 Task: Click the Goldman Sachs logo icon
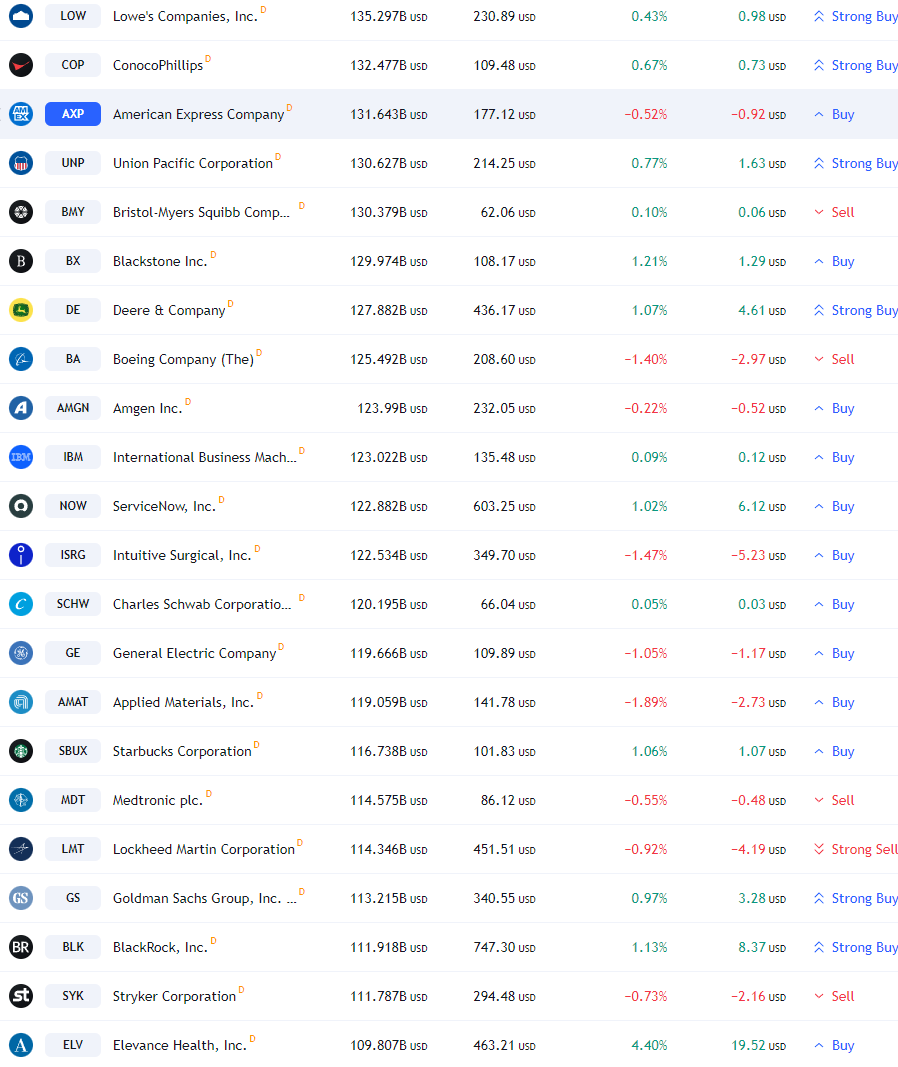click(x=21, y=898)
